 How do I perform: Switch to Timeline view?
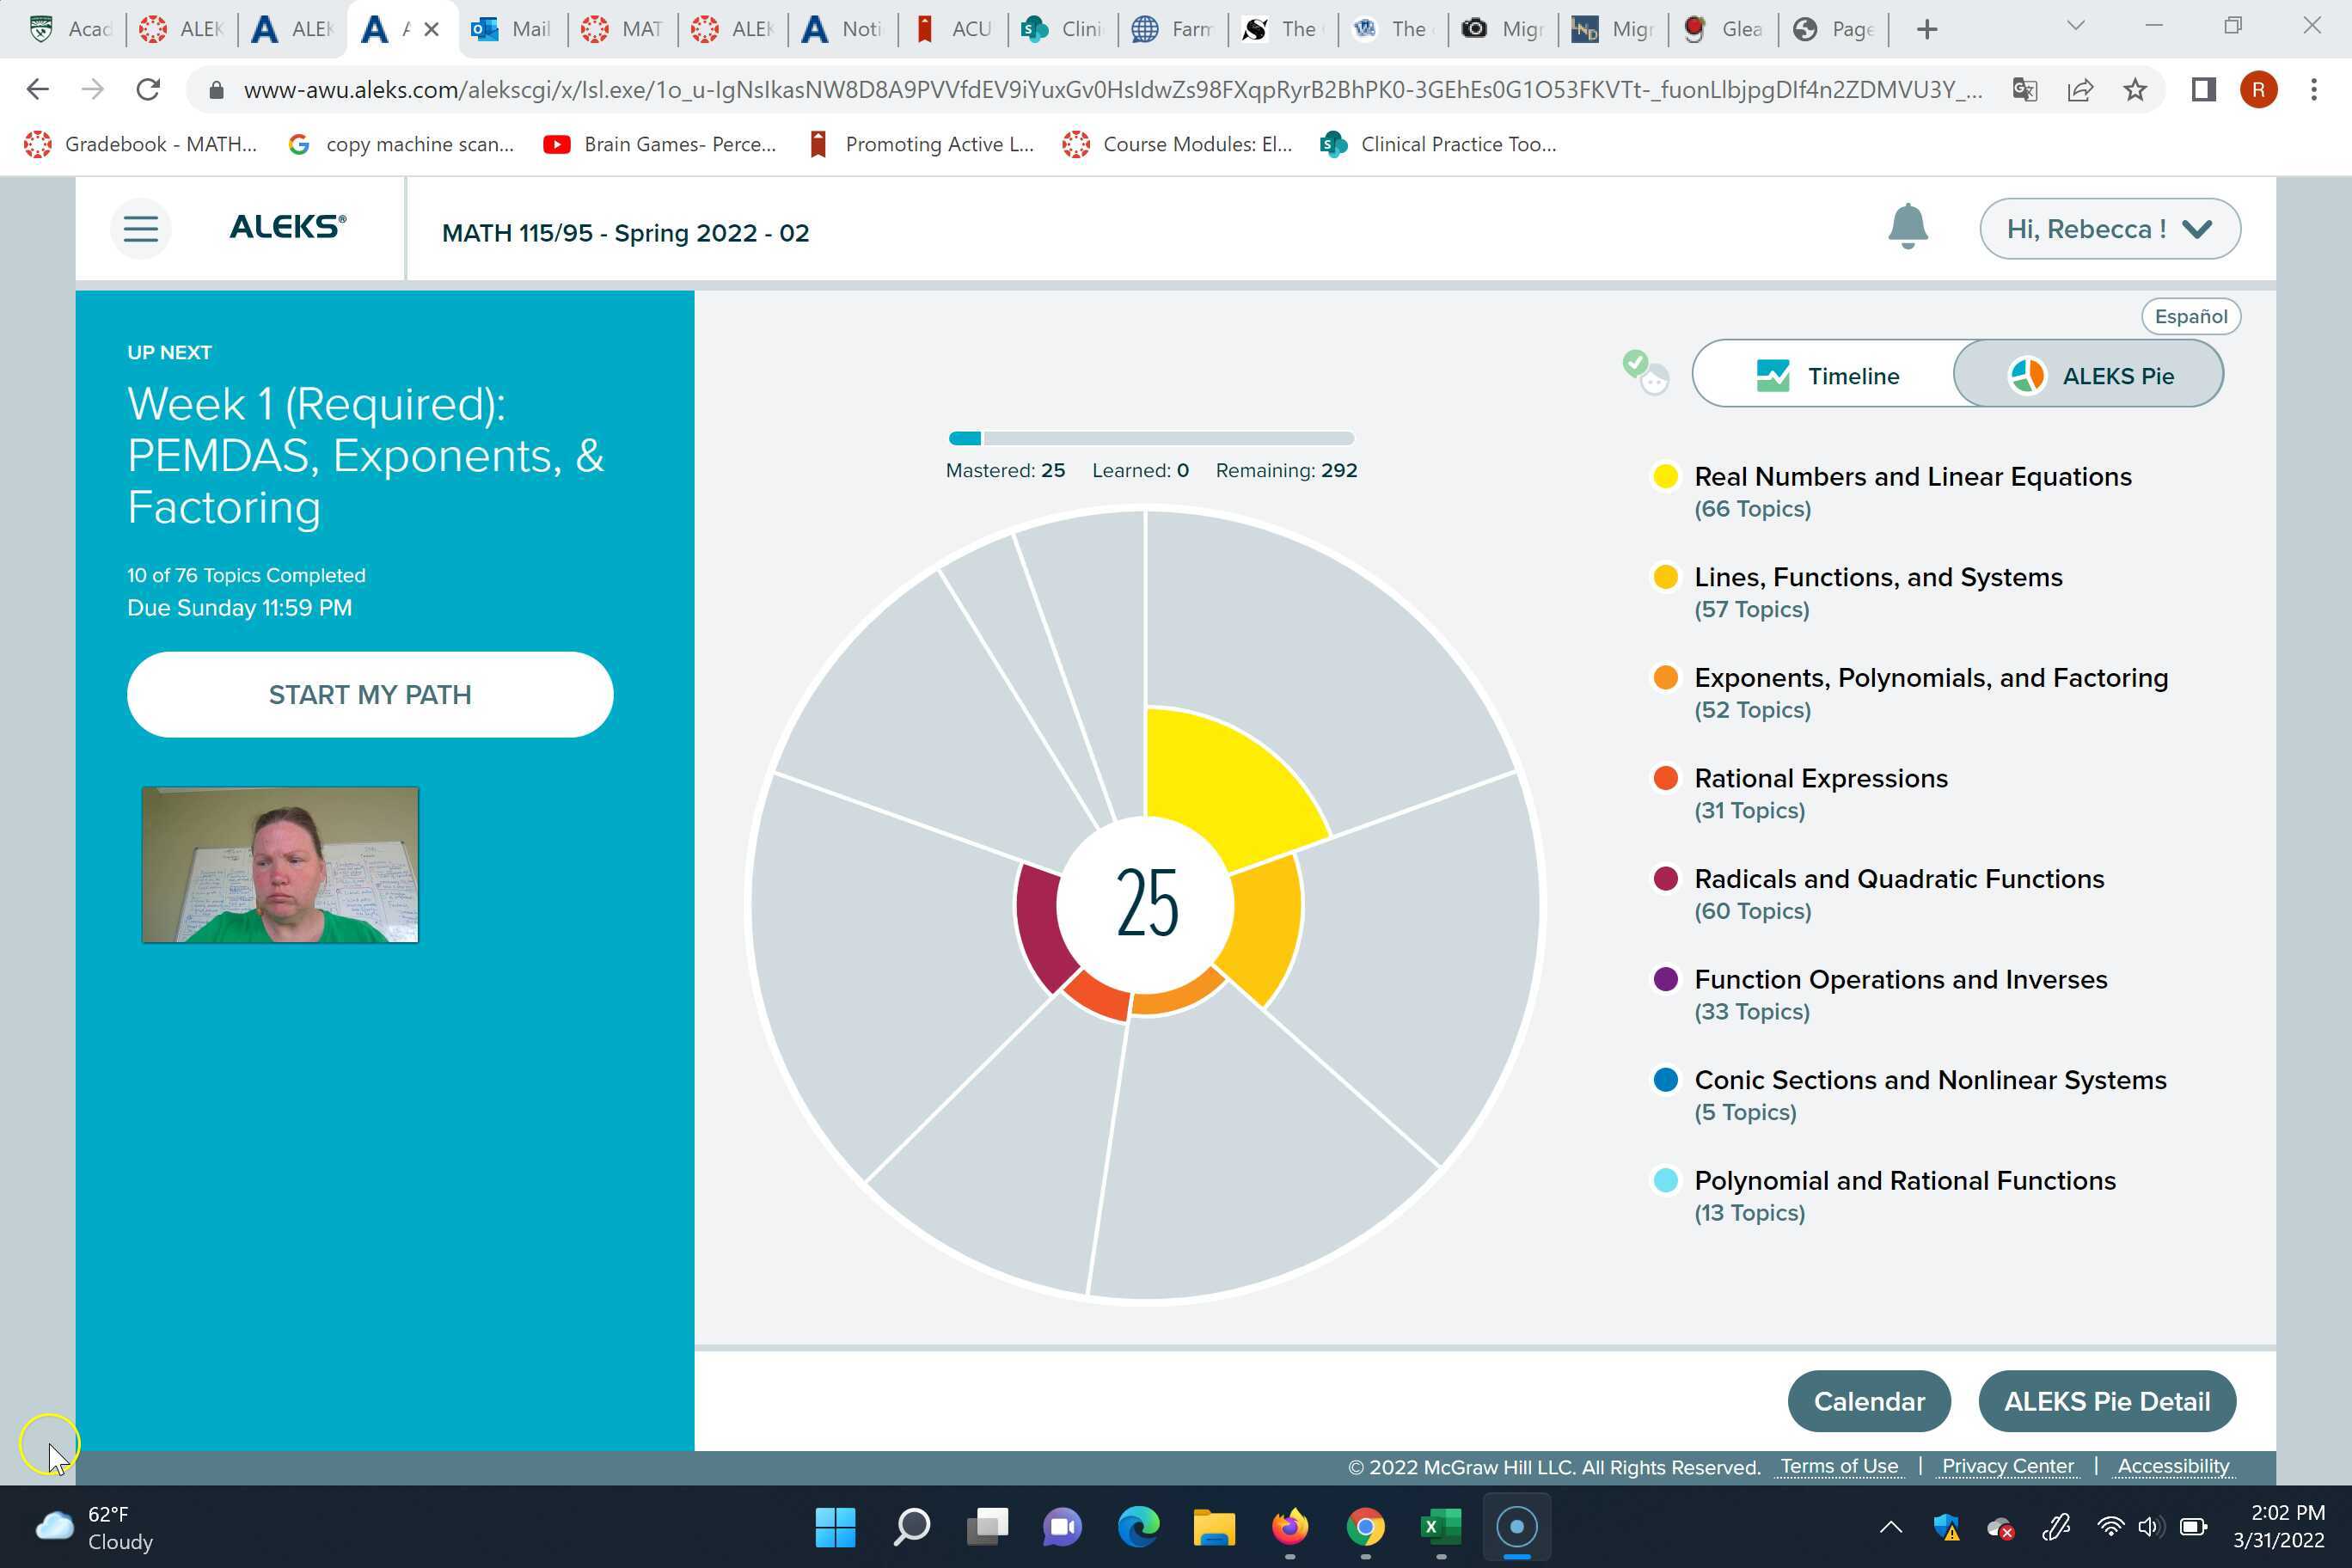tap(1827, 375)
